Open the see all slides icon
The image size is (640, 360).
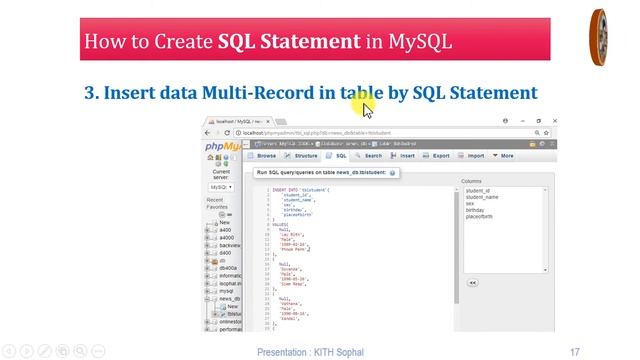(x=62, y=351)
